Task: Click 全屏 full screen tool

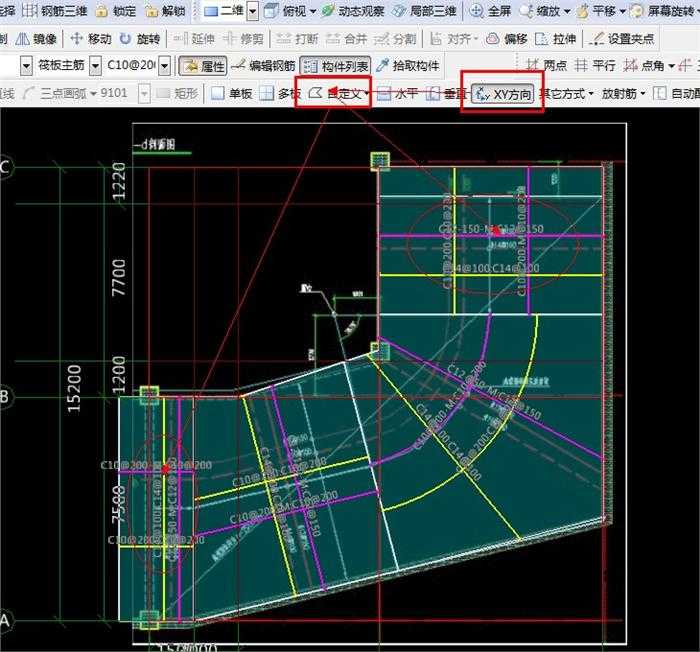Action: pyautogui.click(x=490, y=10)
